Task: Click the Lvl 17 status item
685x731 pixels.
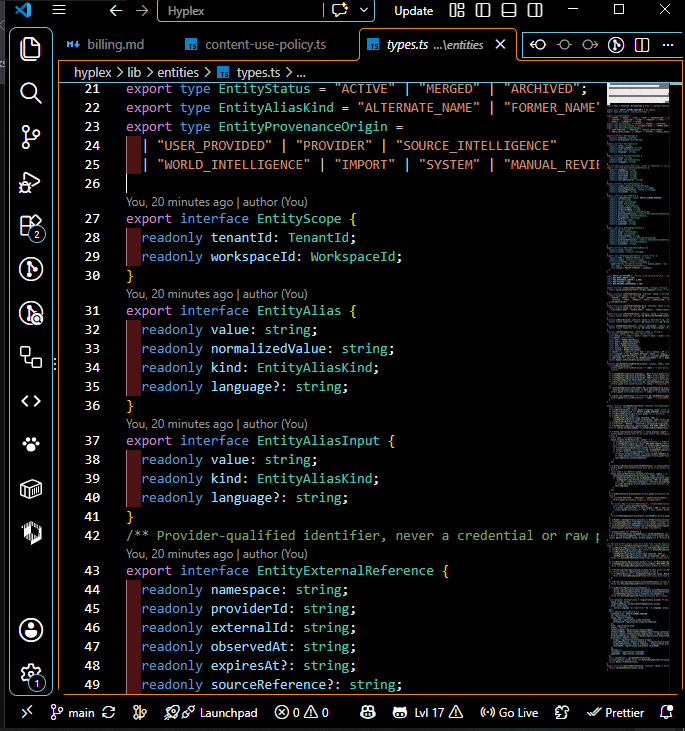Action: (427, 713)
